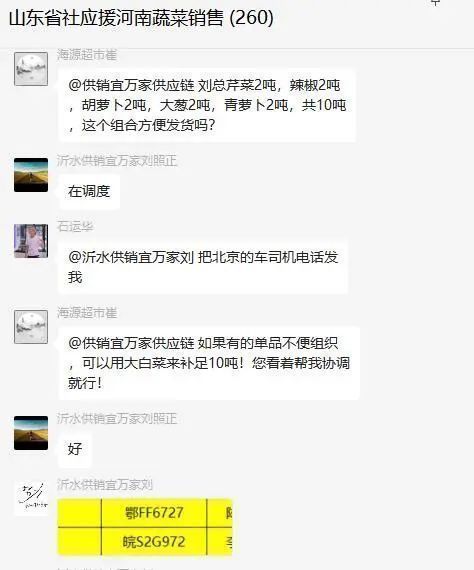Click @沂水供销宜万家刘 mention in 石运华 message

point(131,257)
